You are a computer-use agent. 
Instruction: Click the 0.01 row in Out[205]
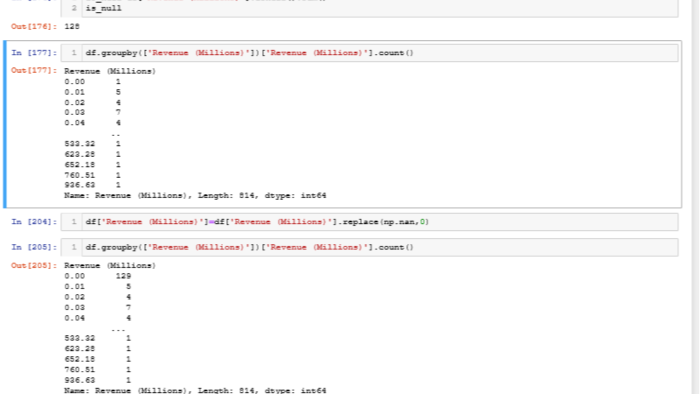pyautogui.click(x=97, y=287)
